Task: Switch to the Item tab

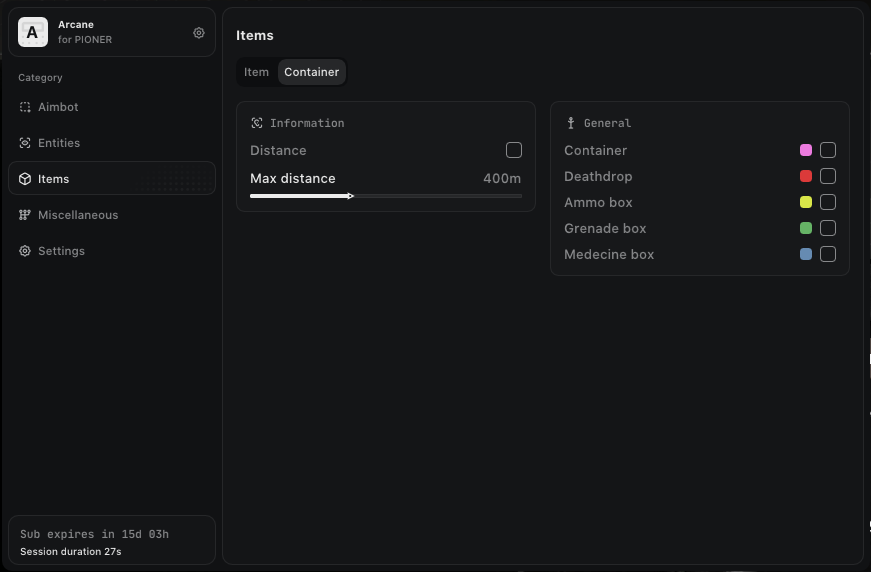Action: 256,72
